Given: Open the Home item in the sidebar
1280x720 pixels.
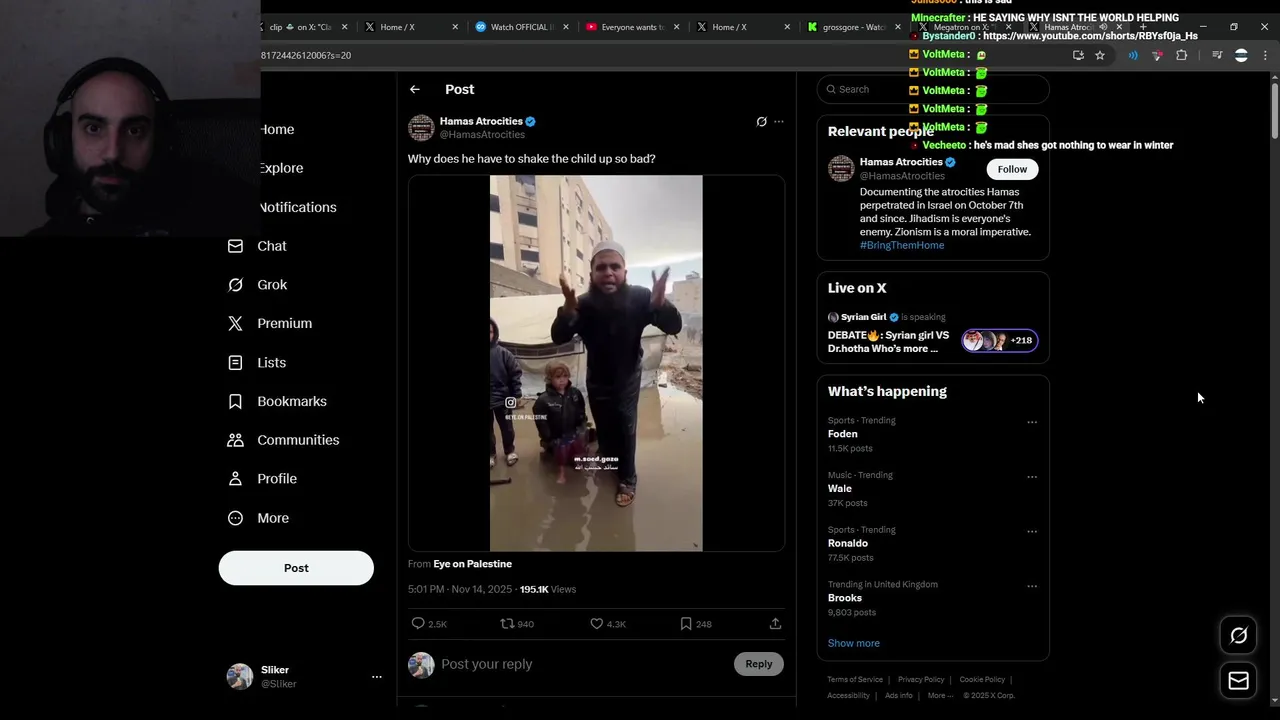Looking at the screenshot, I should 277,130.
